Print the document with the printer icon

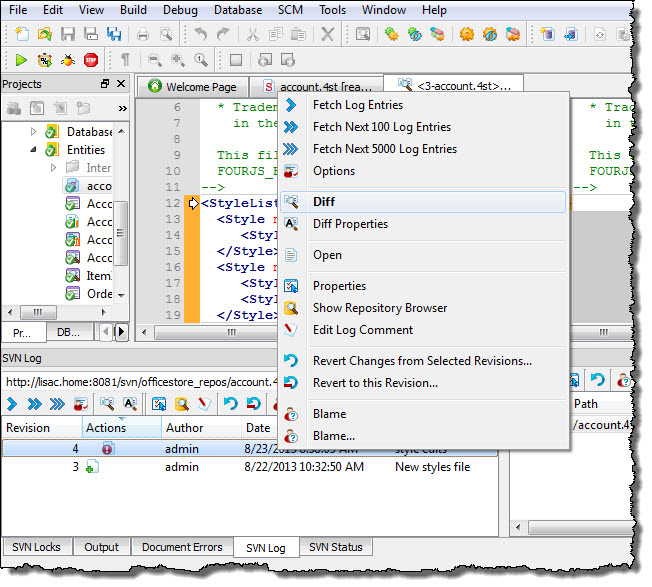(x=143, y=35)
